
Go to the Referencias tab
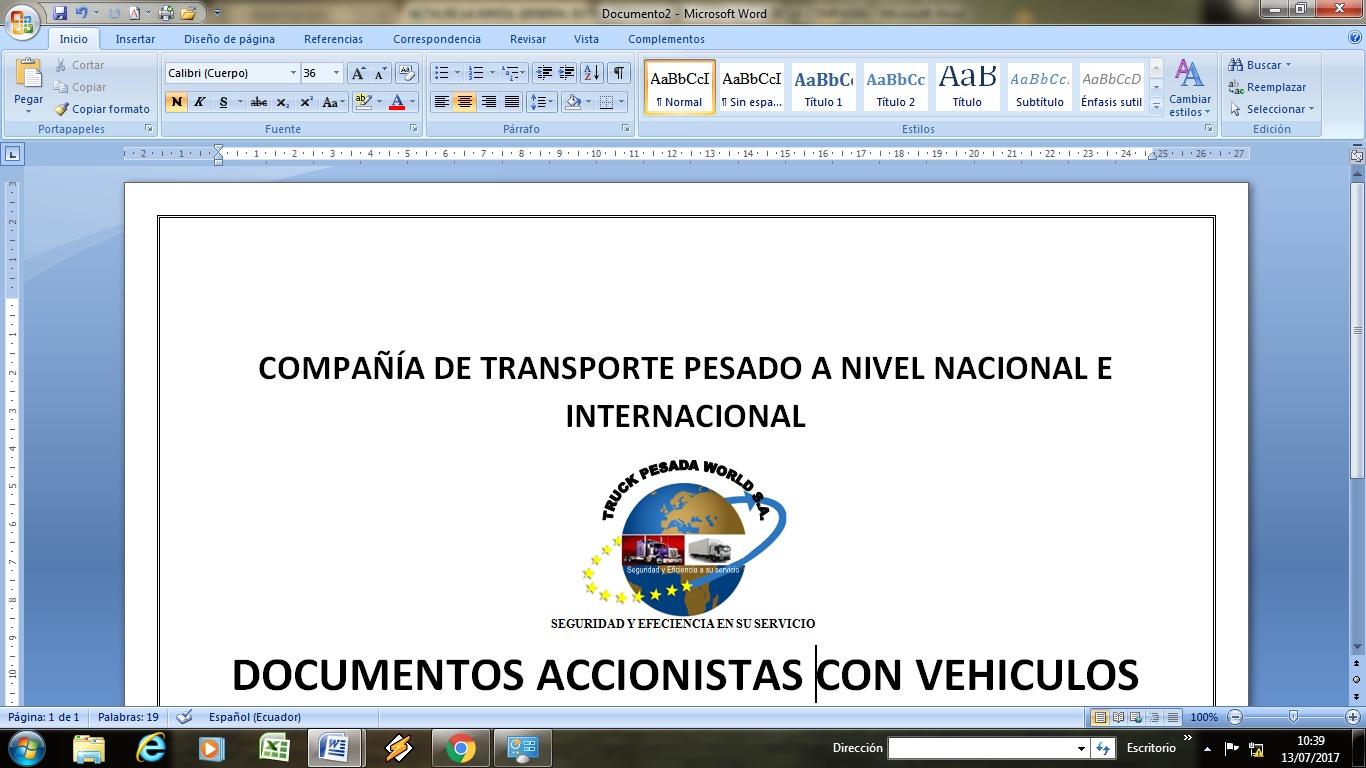pyautogui.click(x=333, y=39)
